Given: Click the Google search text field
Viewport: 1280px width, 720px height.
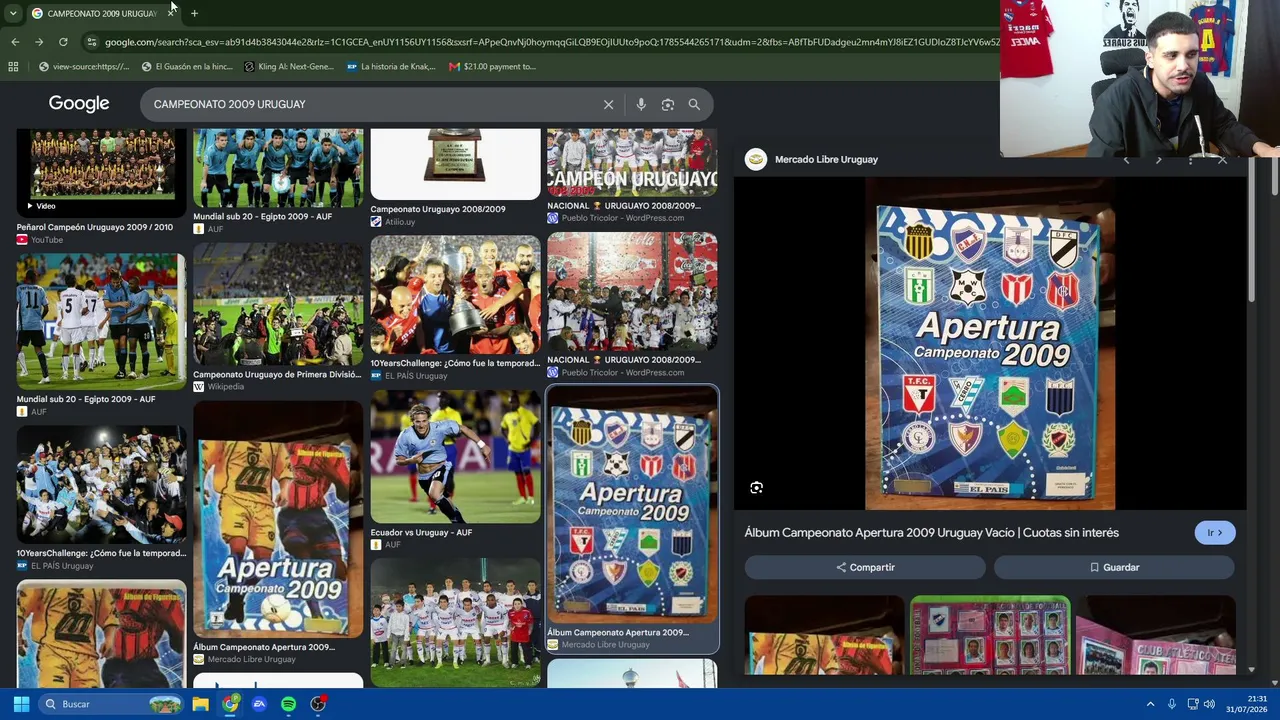Looking at the screenshot, I should point(370,104).
